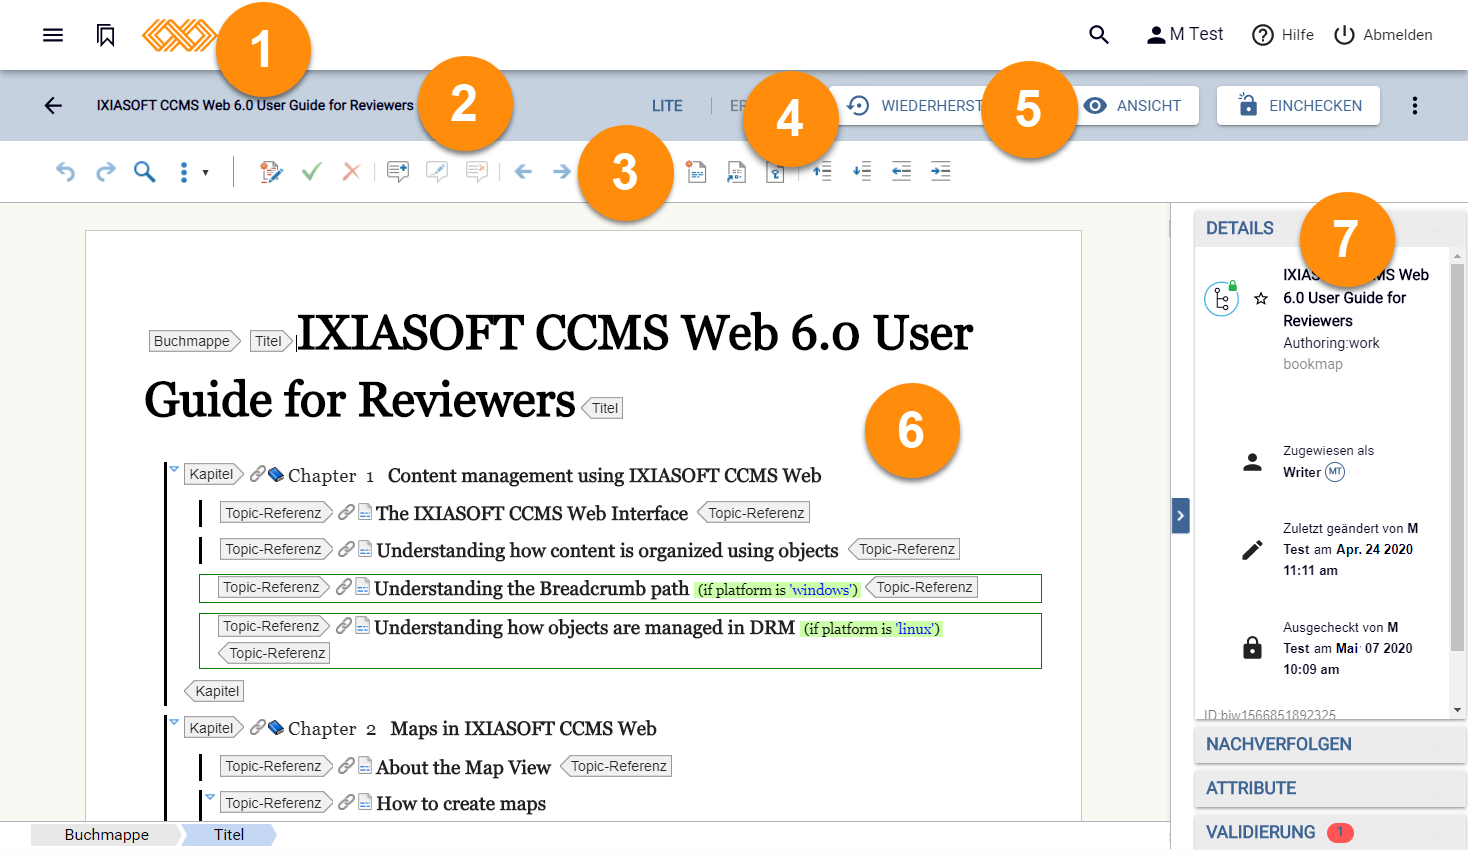Open the bookmarks icon in top bar
Viewport: 1468px width, 850px height.
(106, 35)
